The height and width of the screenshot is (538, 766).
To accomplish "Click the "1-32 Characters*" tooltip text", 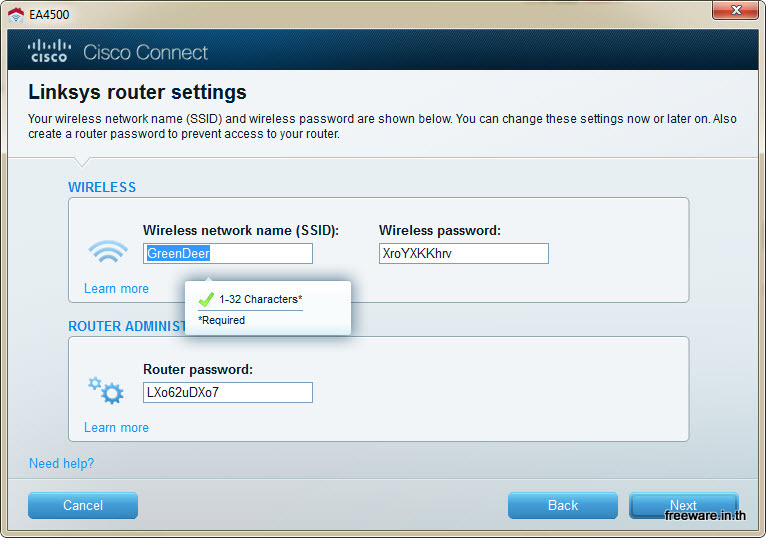I will tap(261, 299).
